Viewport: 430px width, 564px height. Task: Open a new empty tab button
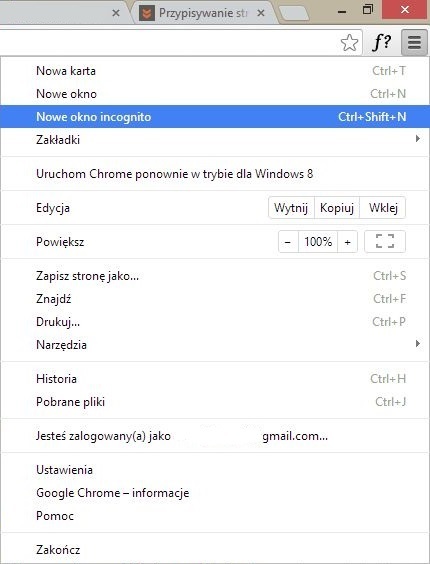(x=294, y=14)
